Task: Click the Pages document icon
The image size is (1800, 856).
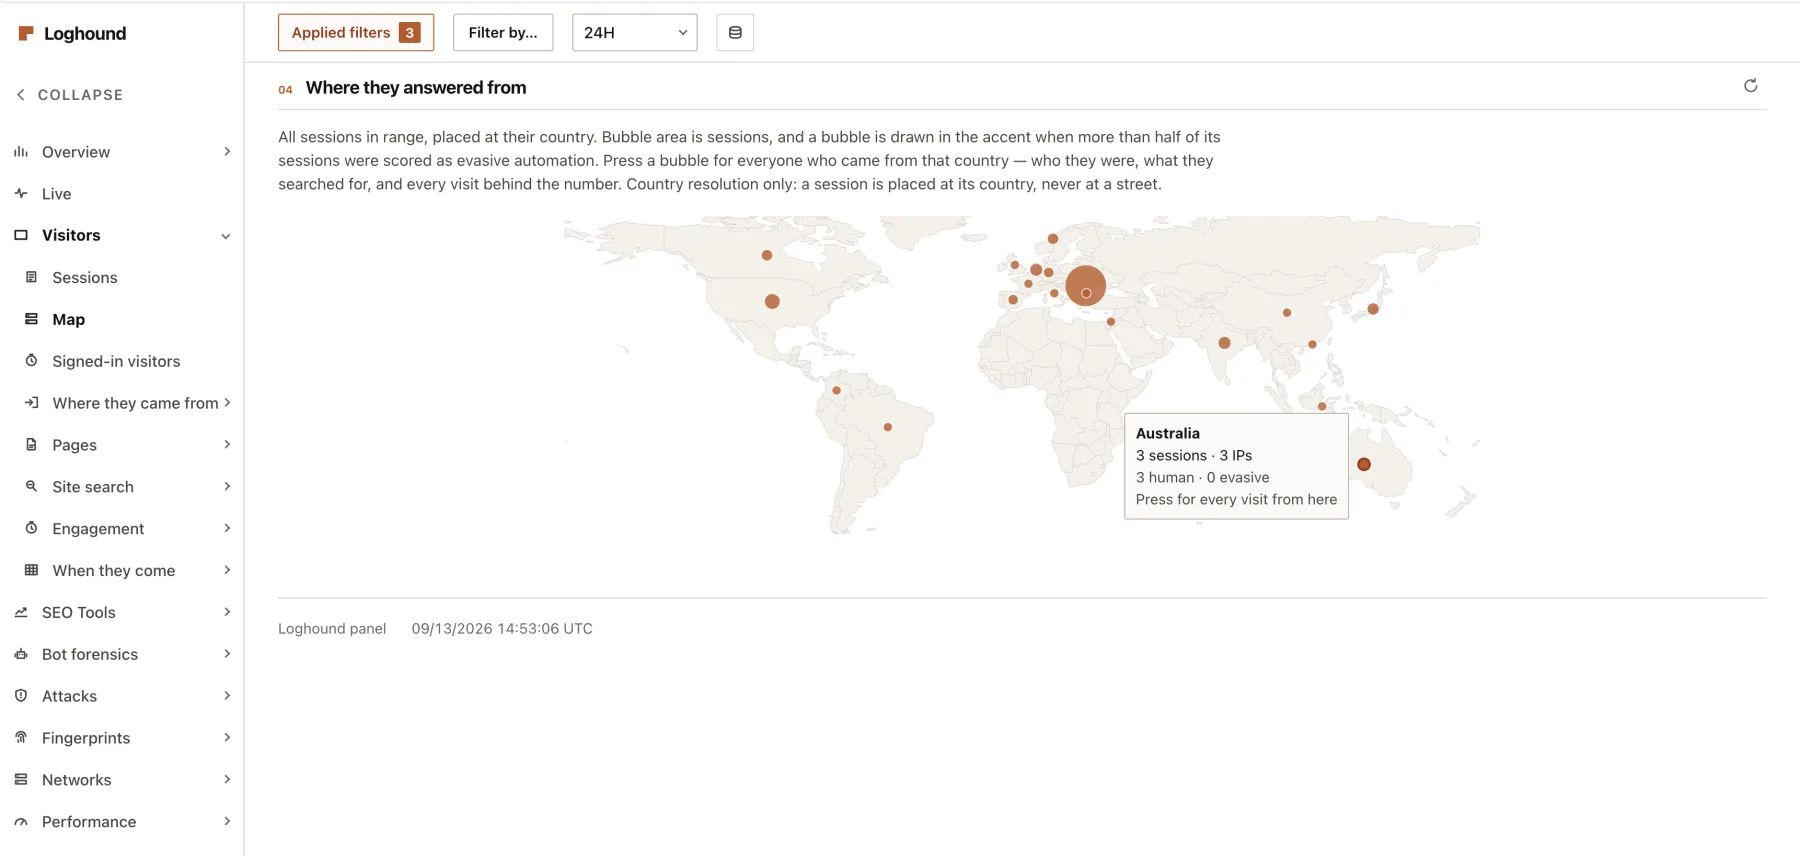Action: (x=31, y=445)
